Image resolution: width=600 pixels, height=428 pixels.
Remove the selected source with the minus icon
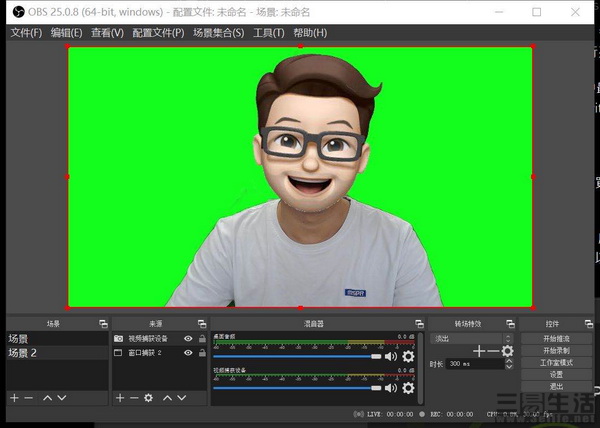tap(134, 398)
